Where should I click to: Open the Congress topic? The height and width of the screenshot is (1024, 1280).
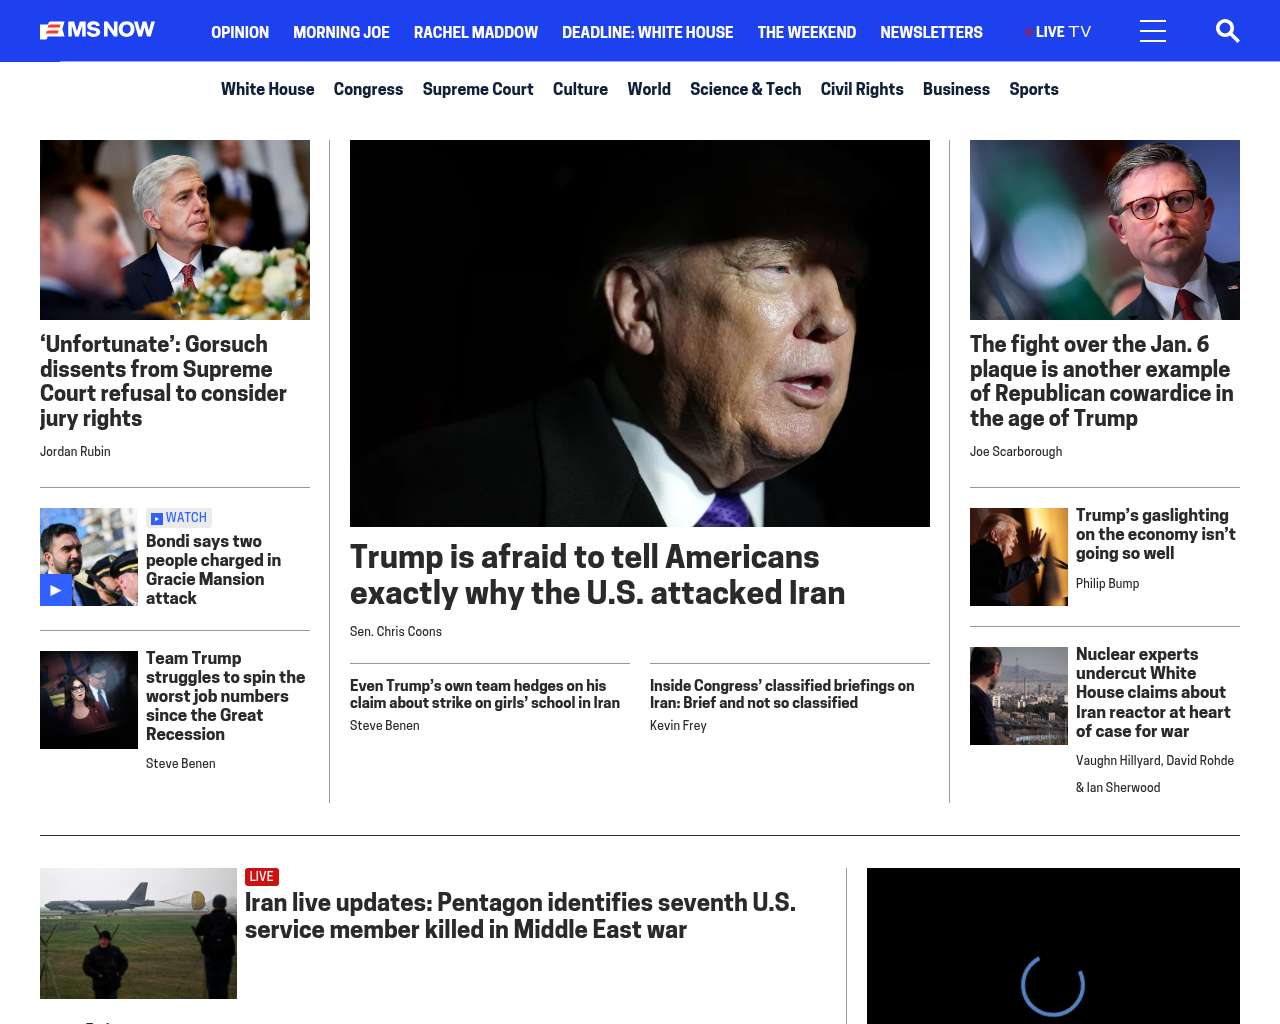click(368, 89)
